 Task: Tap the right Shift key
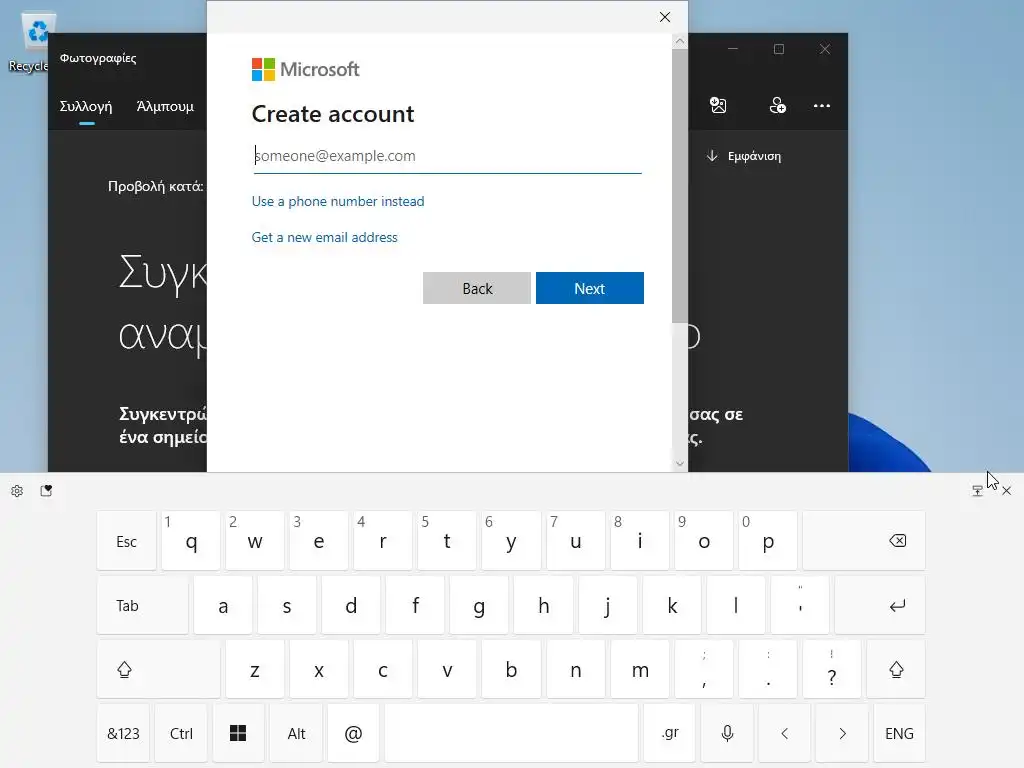click(896, 669)
